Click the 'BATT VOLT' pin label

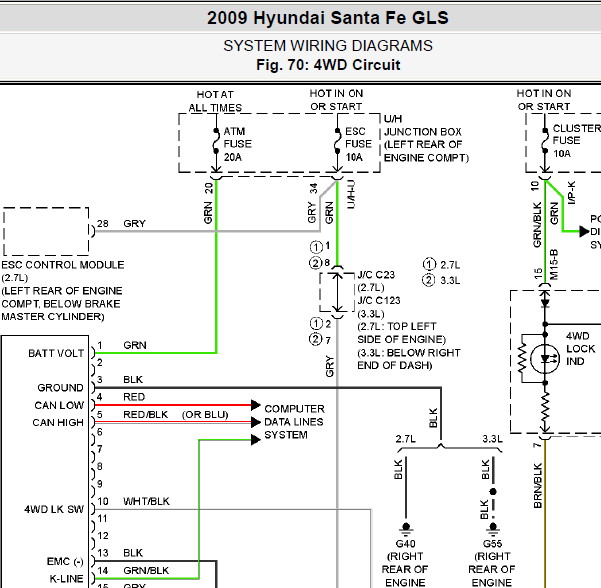click(x=56, y=353)
